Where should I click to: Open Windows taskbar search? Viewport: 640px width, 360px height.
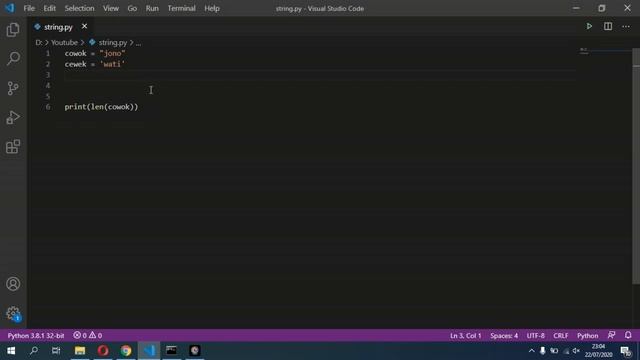click(x=34, y=351)
